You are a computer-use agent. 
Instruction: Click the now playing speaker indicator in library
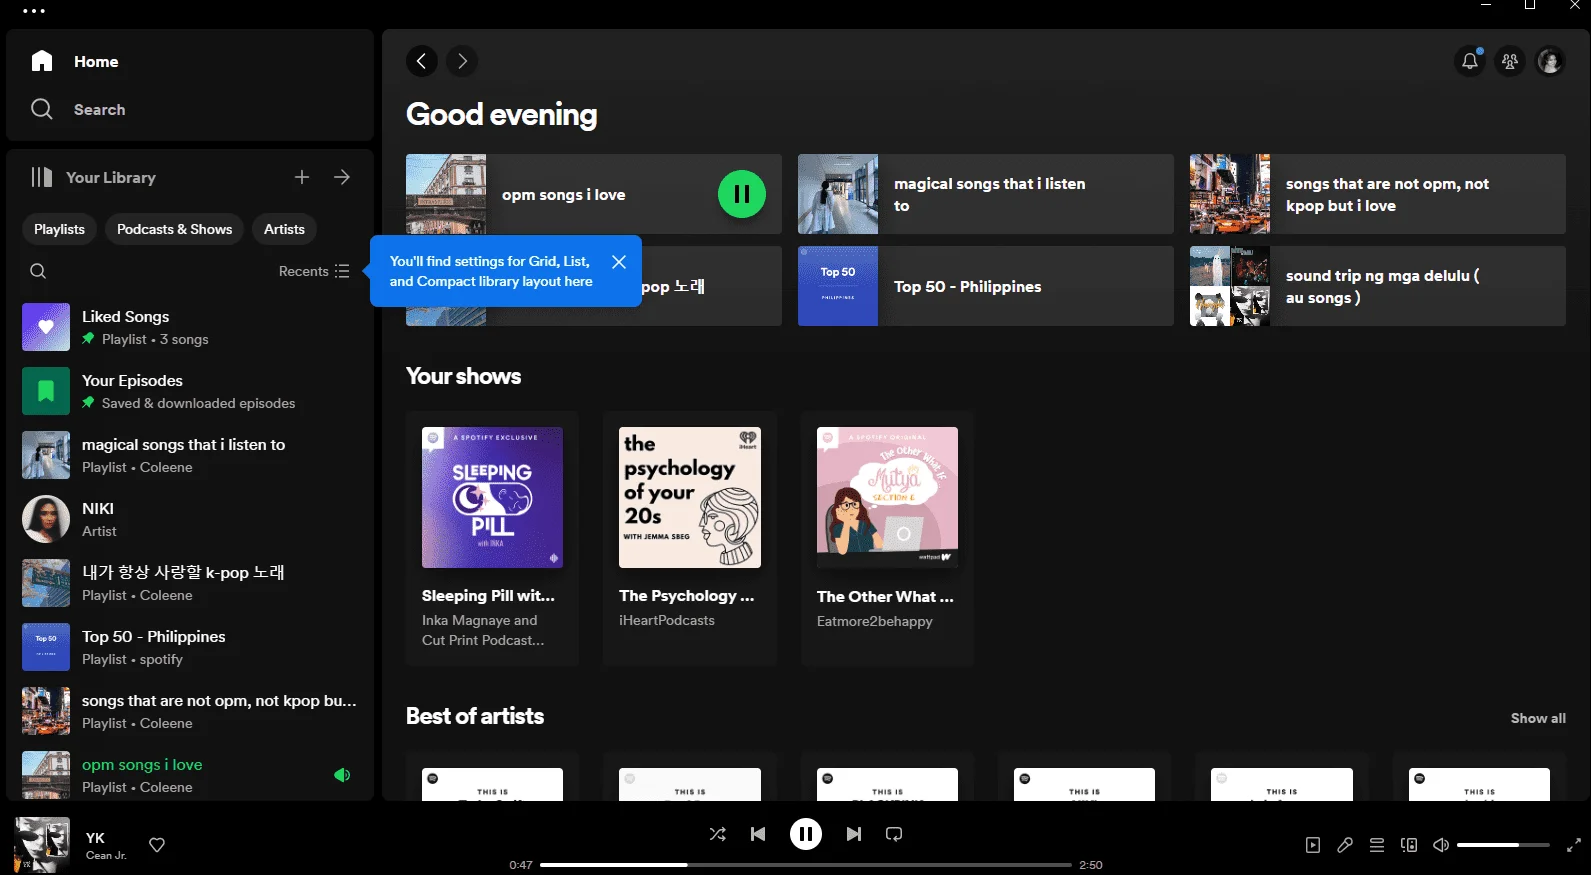point(342,775)
